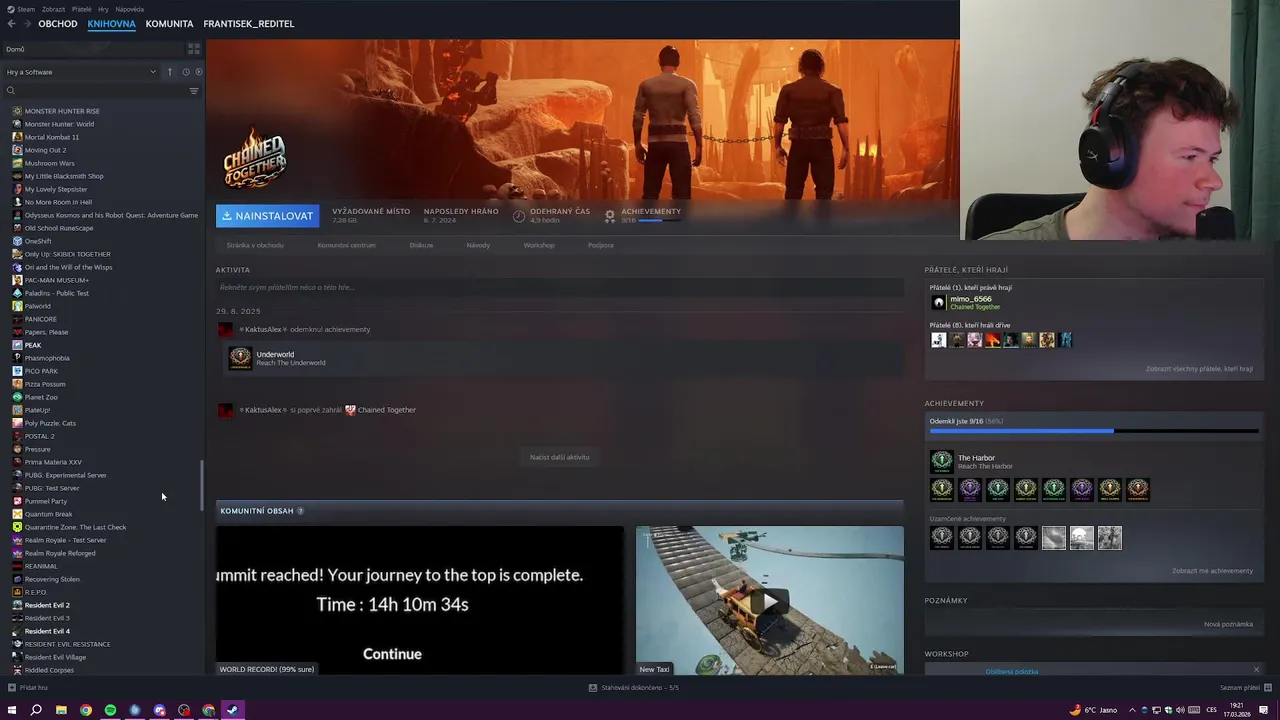Open the FRANTISEK_REDITEL profile tab

(249, 24)
